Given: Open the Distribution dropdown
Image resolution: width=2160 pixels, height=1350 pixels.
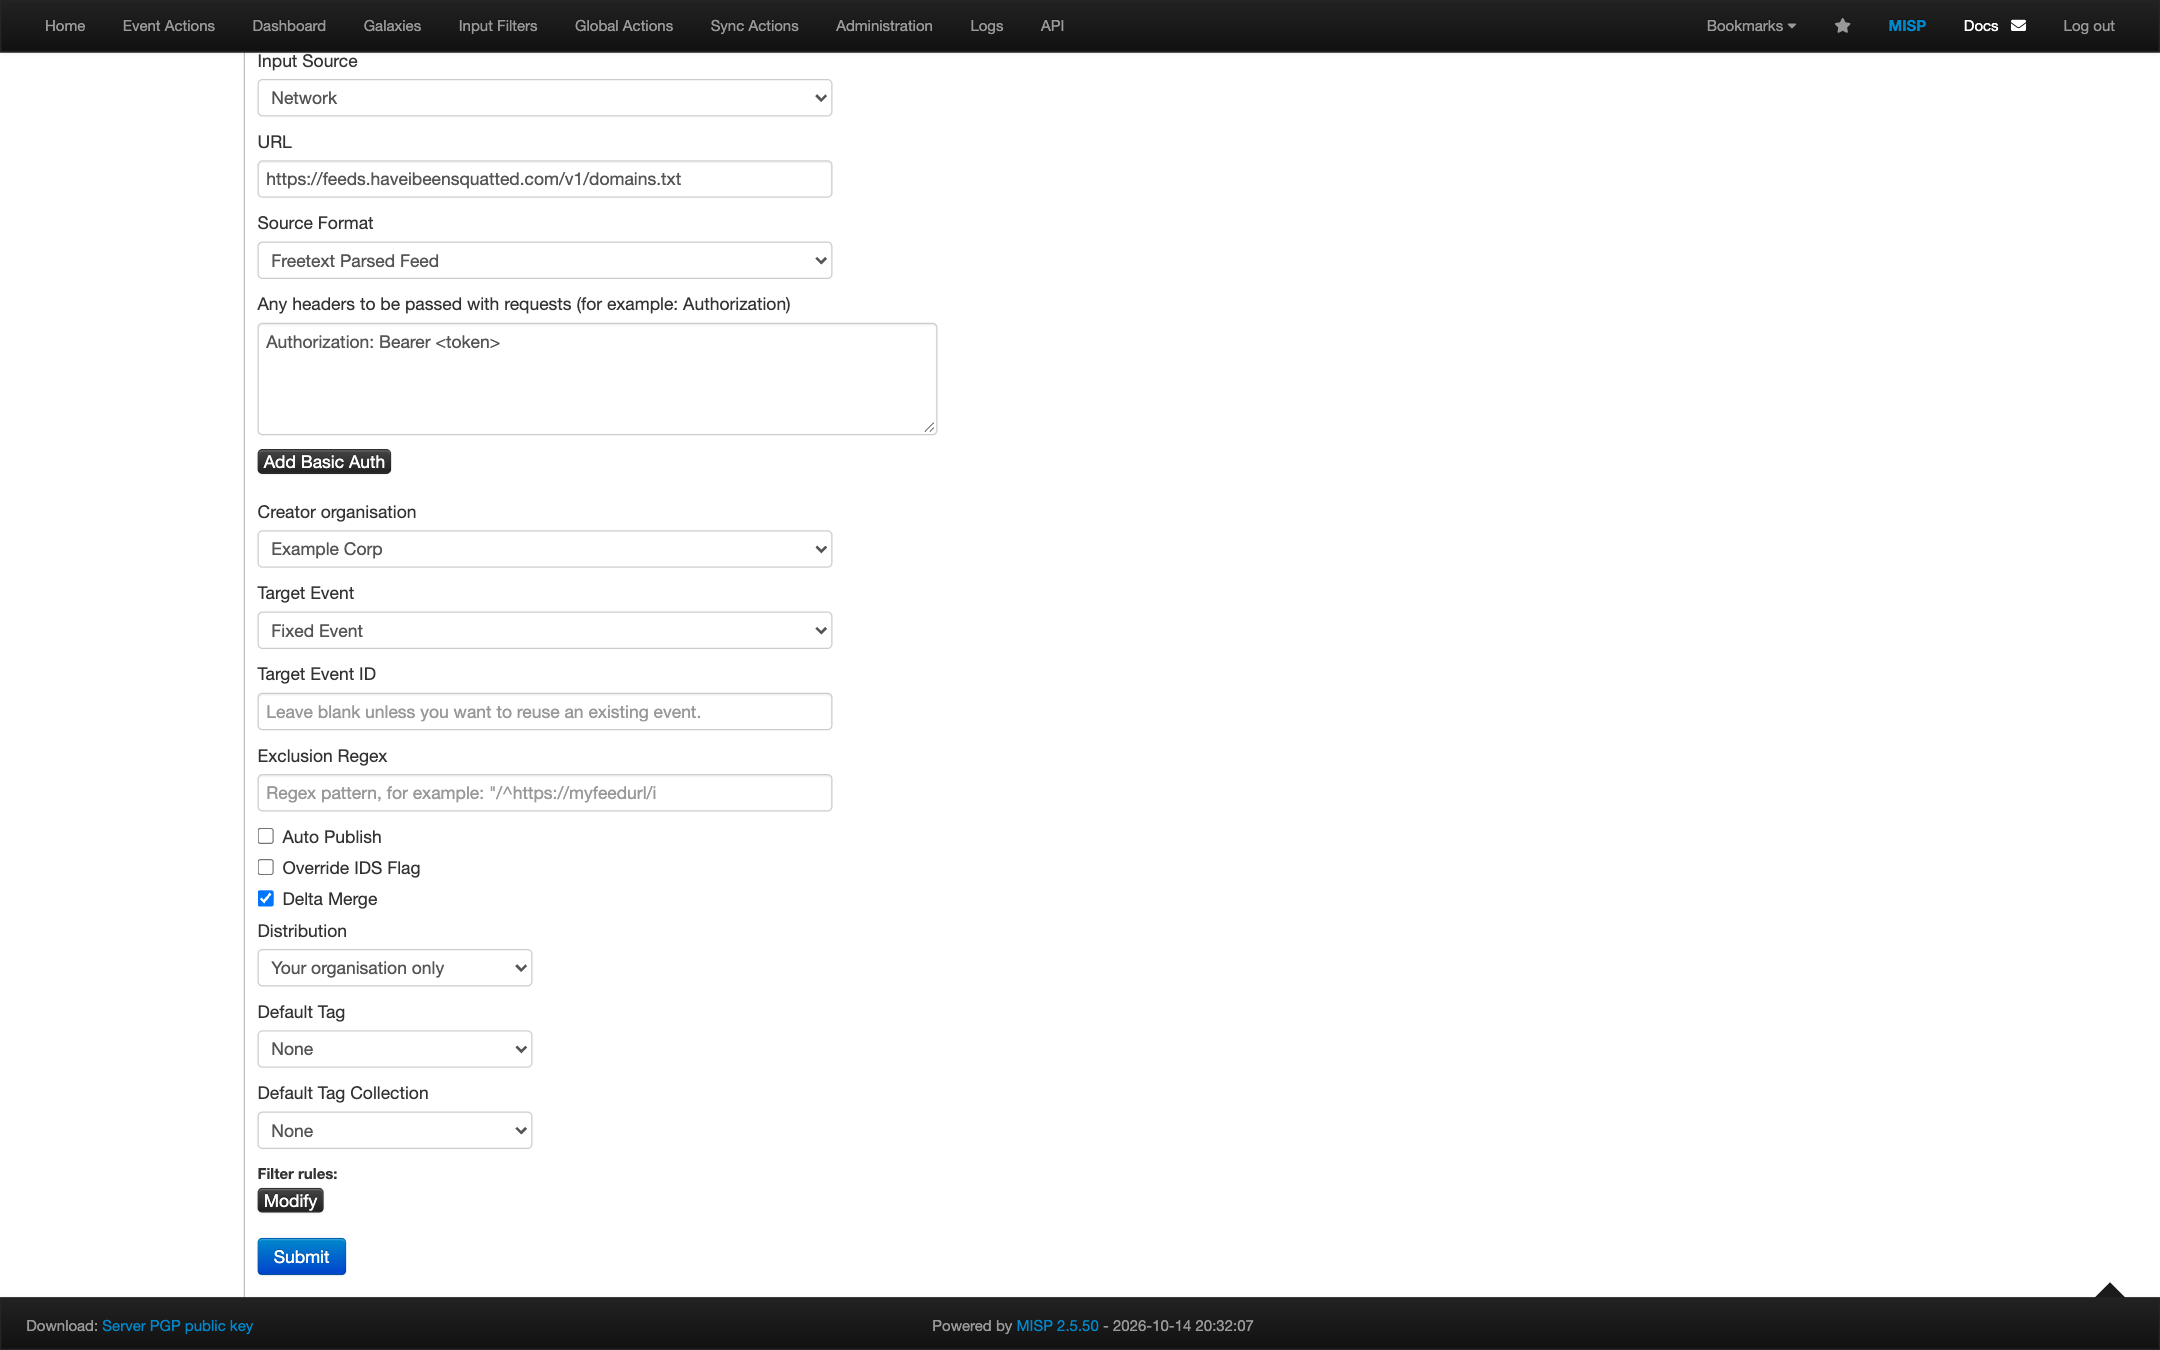Looking at the screenshot, I should click(395, 968).
